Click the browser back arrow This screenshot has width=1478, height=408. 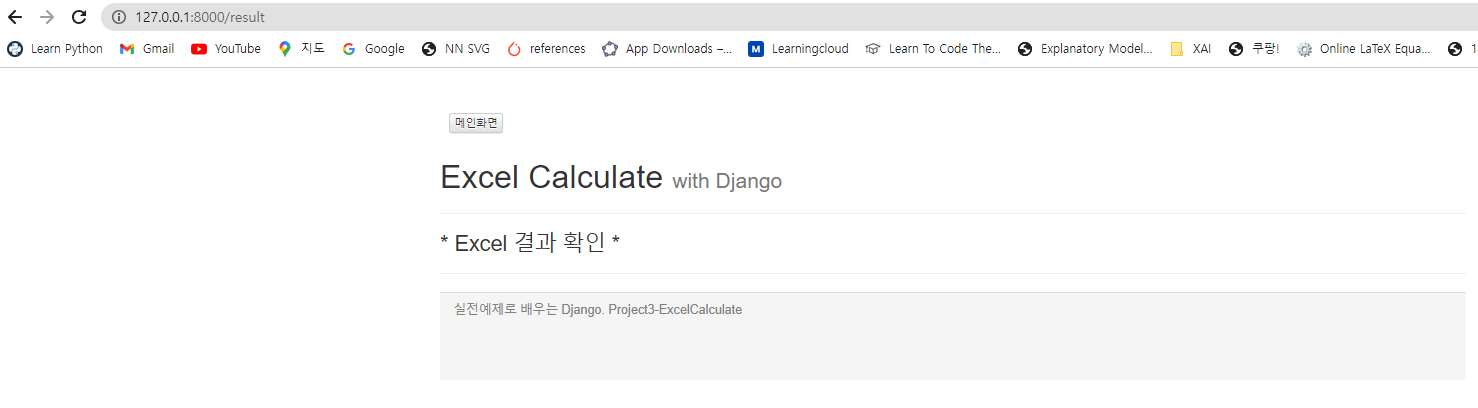coord(15,17)
